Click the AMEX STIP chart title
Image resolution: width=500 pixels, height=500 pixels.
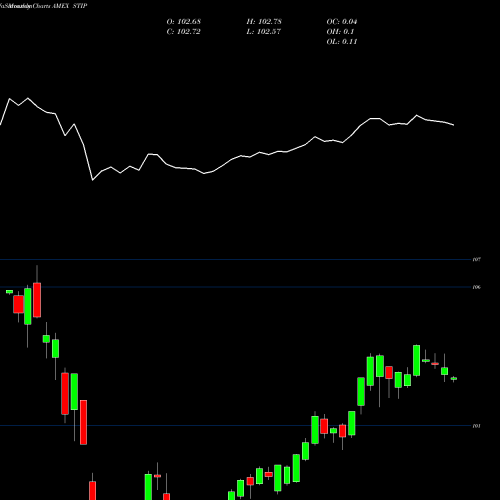point(70,6)
